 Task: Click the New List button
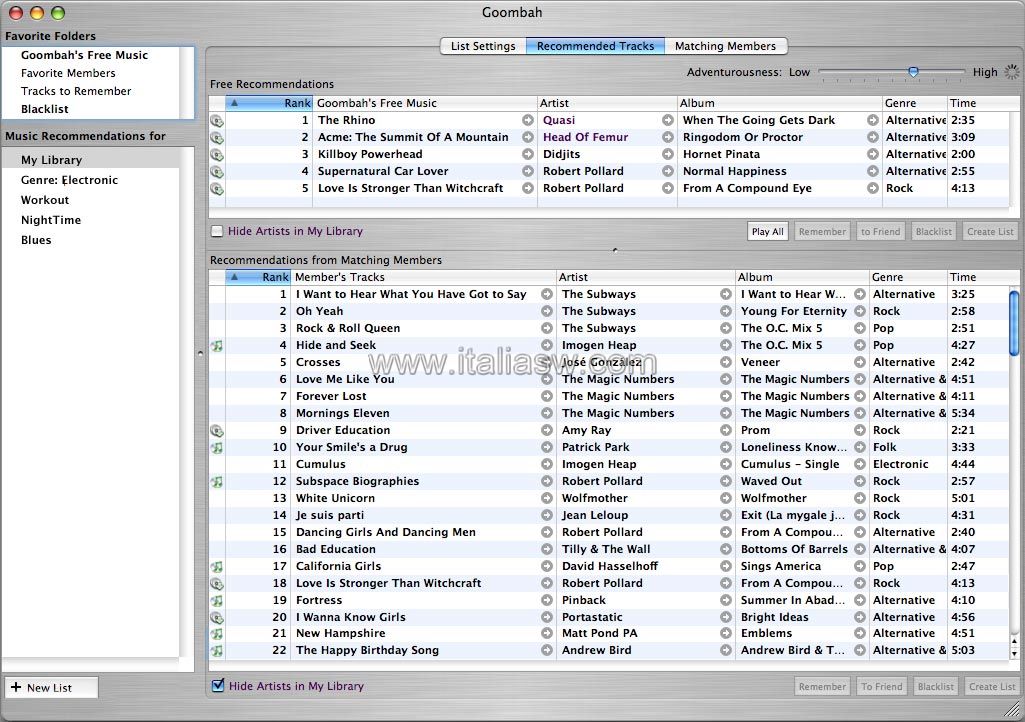point(51,688)
